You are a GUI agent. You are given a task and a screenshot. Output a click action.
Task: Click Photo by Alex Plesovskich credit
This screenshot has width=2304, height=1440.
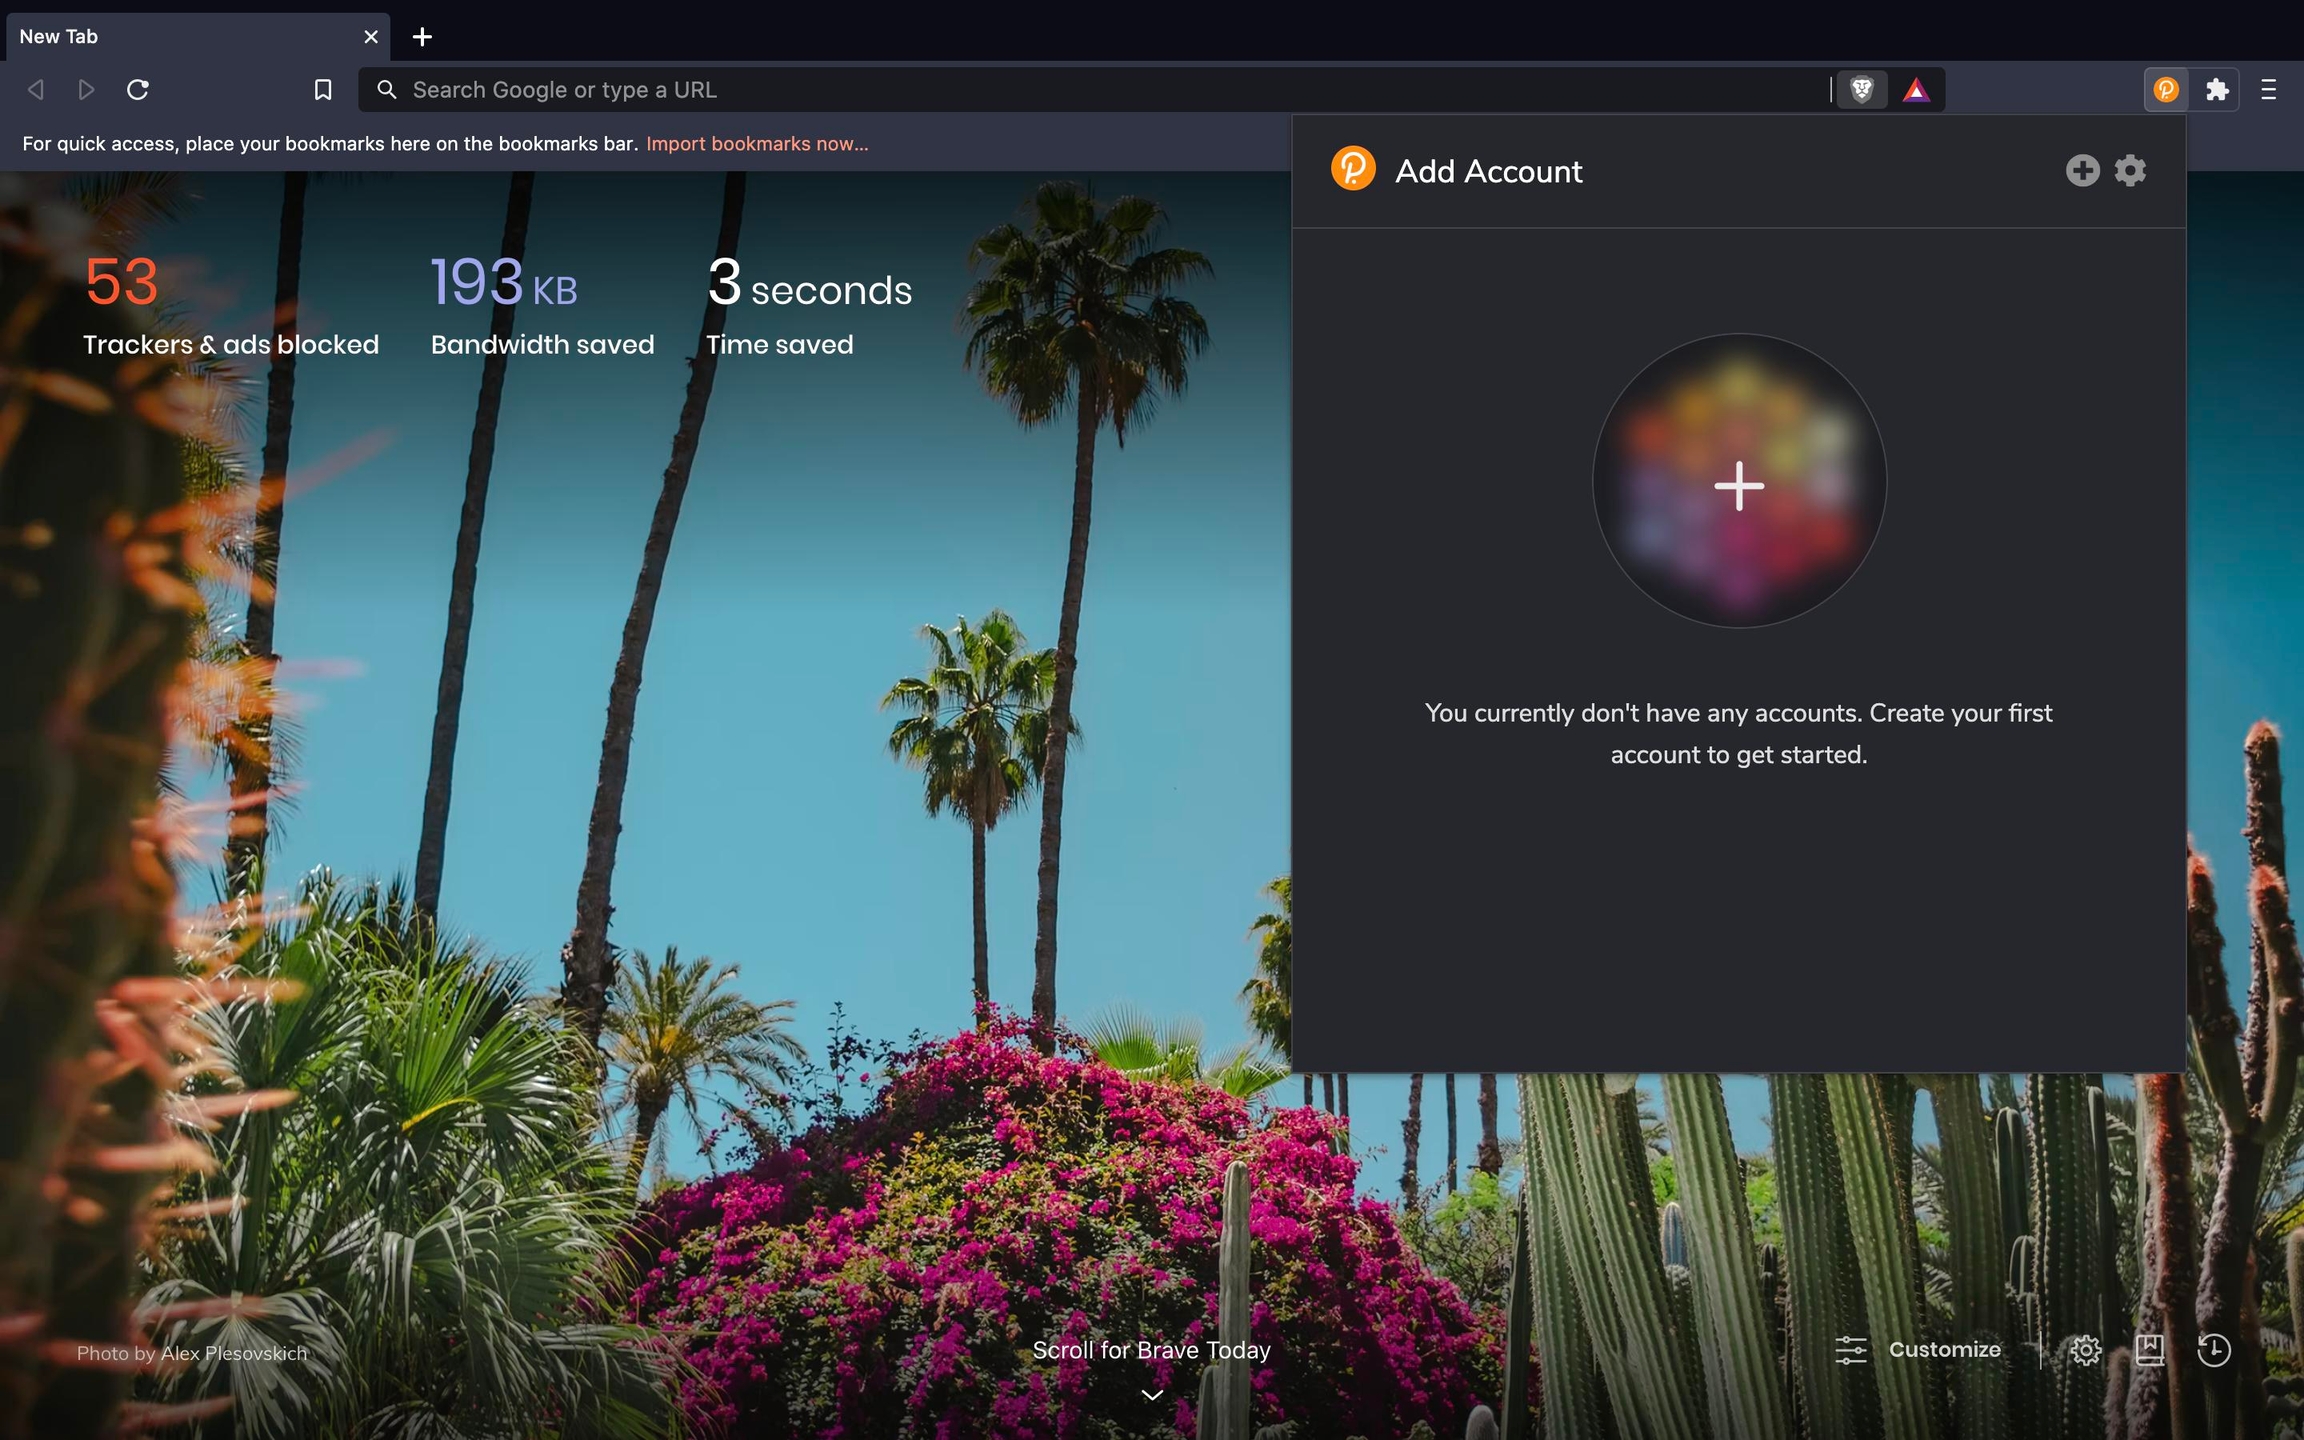tap(192, 1353)
